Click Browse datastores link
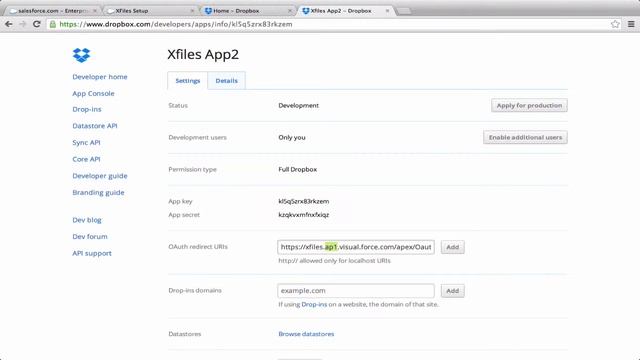The height and width of the screenshot is (360, 640). [x=306, y=334]
